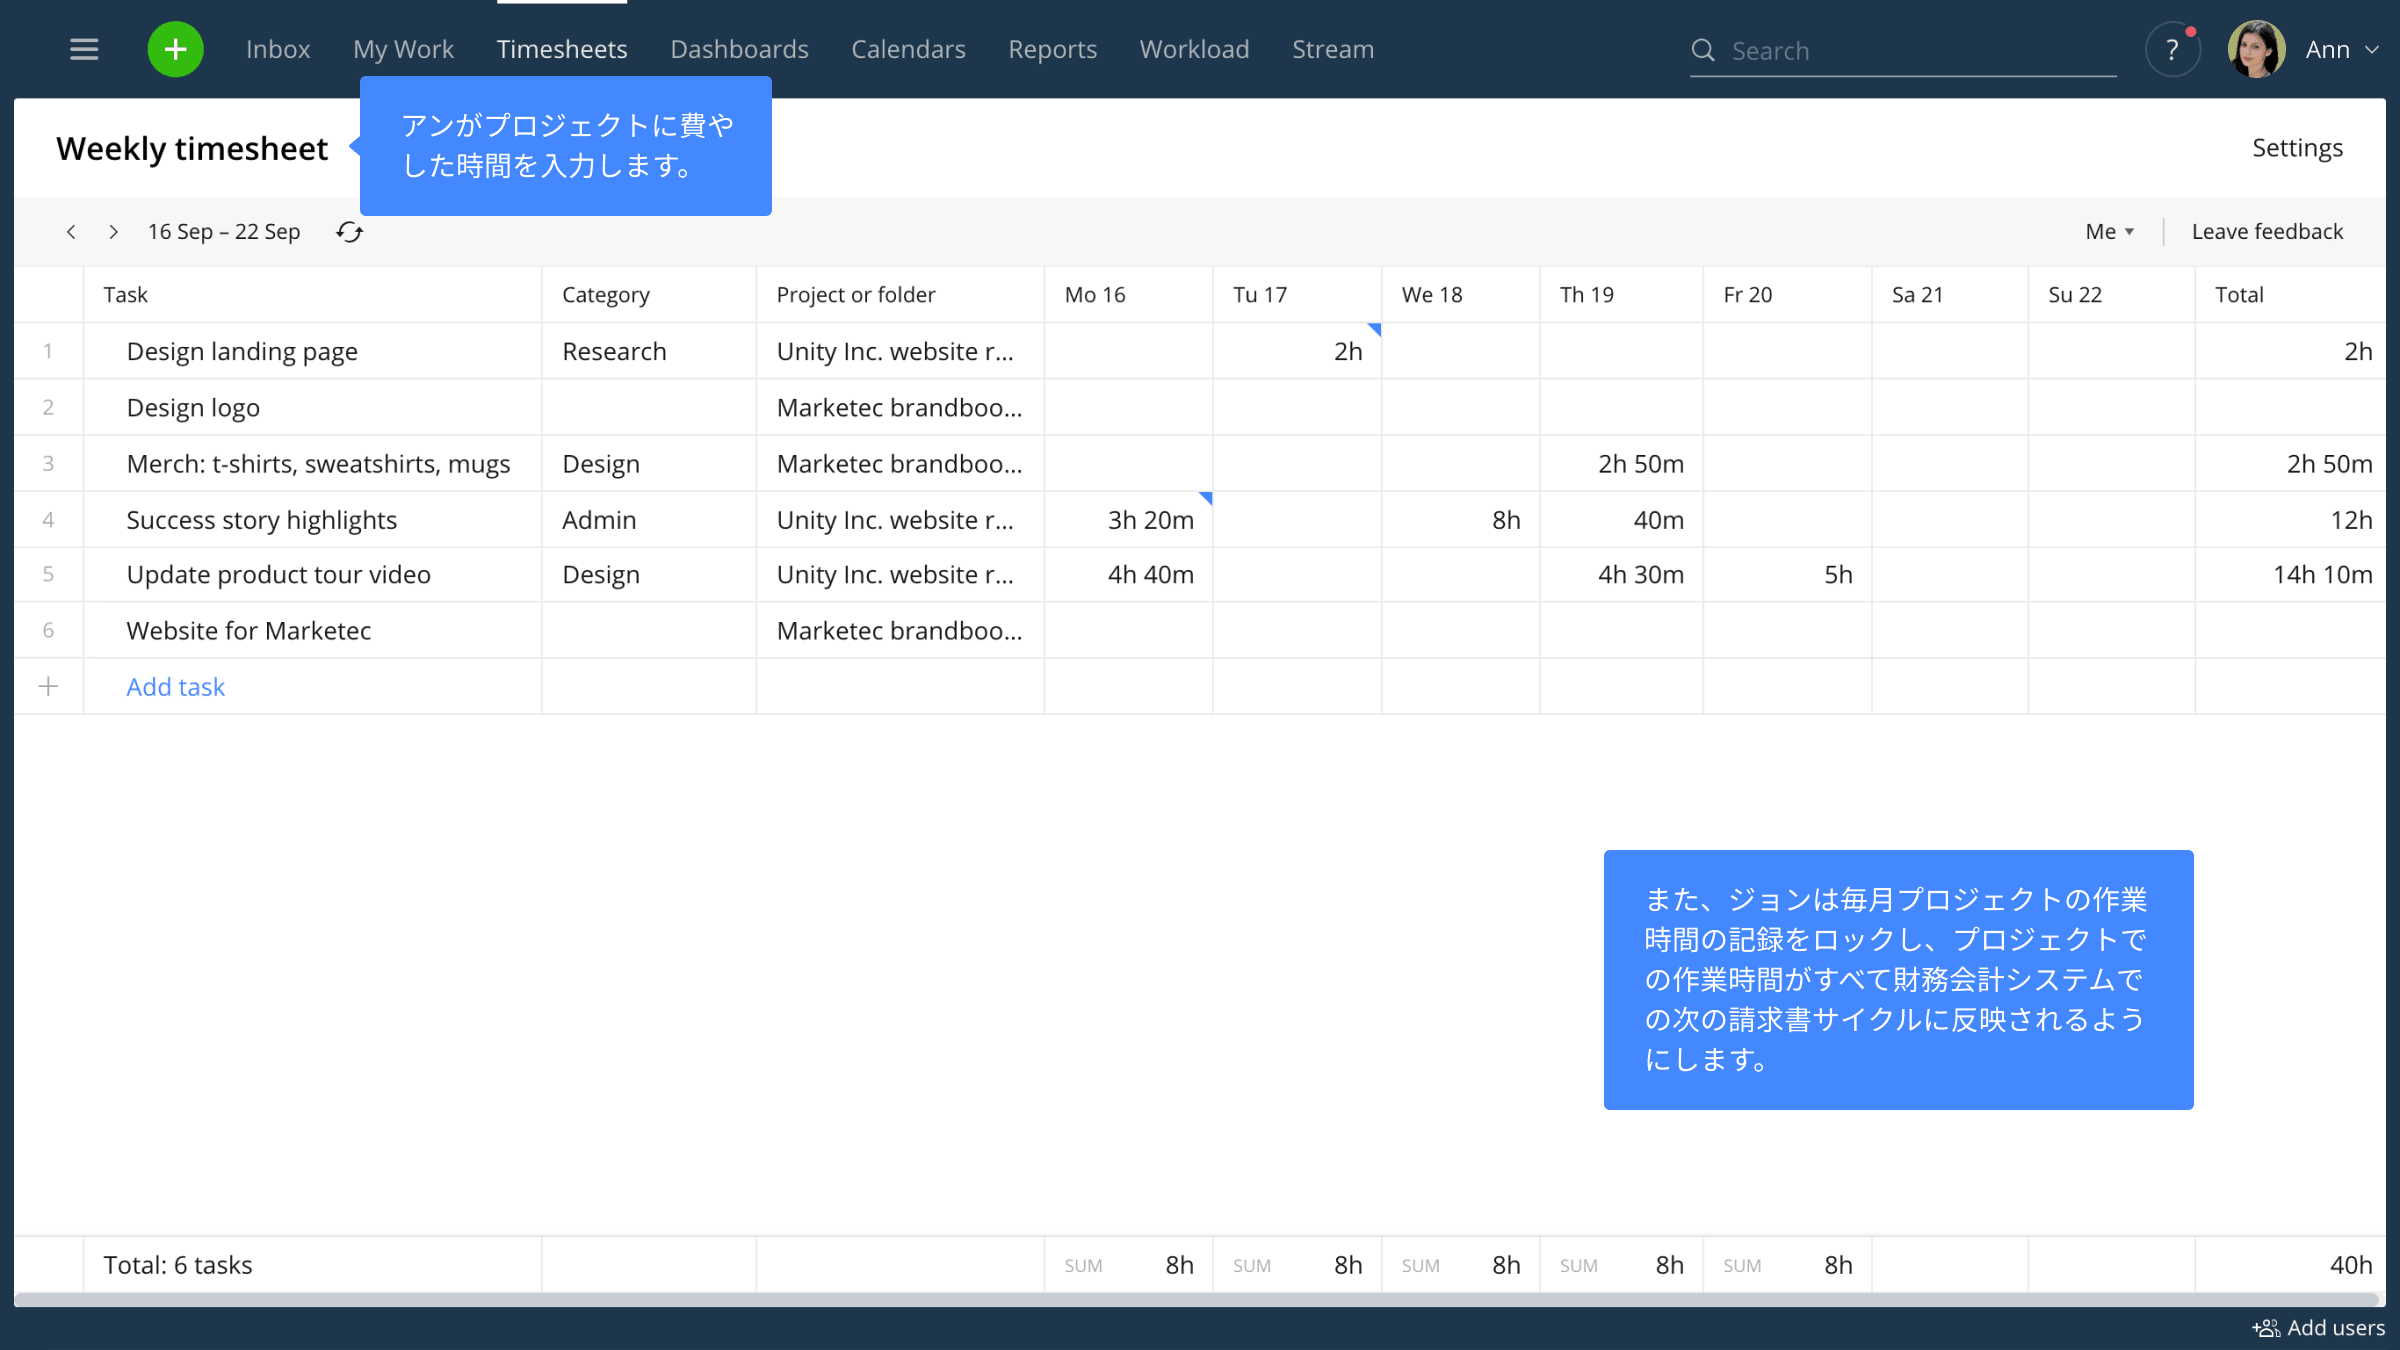Image resolution: width=2400 pixels, height=1350 pixels.
Task: Open the Stream tab
Action: click(x=1333, y=49)
